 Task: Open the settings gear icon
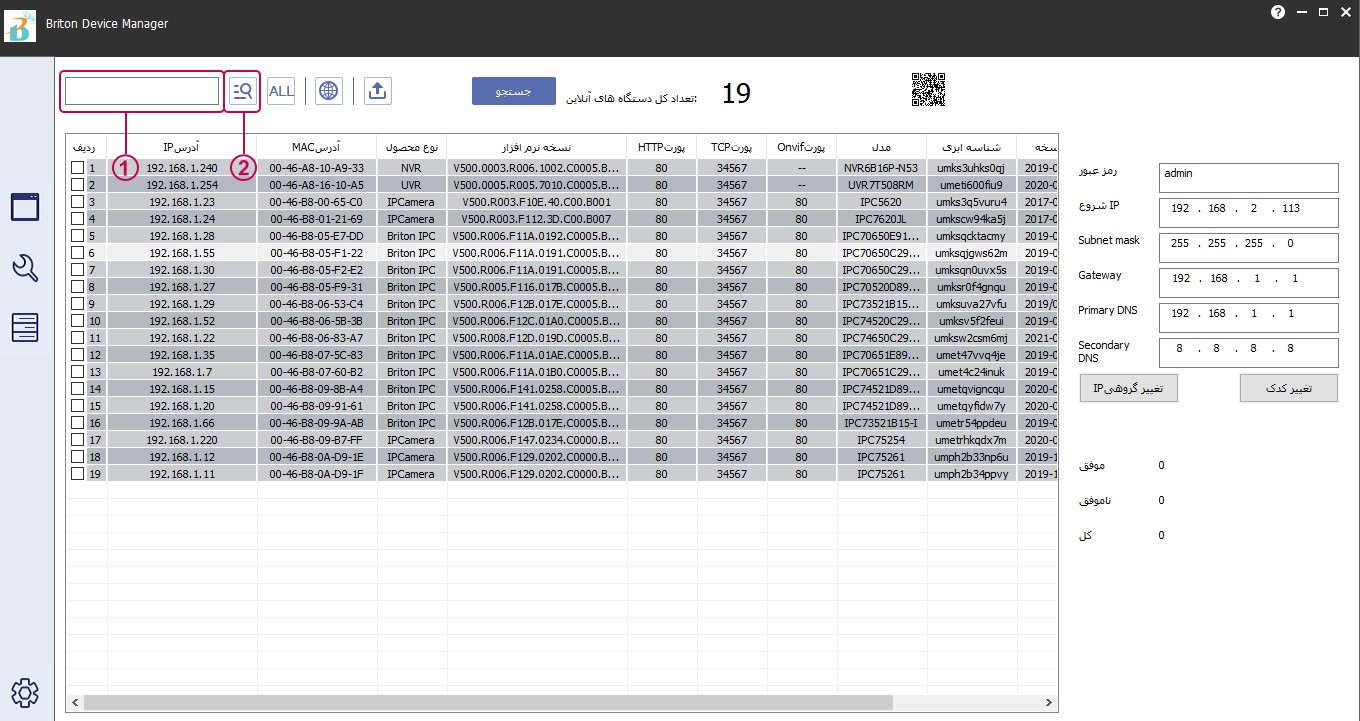point(25,692)
